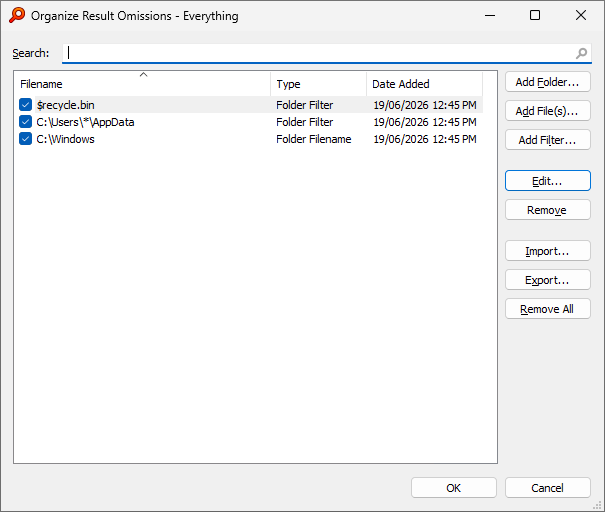This screenshot has width=605, height=512.
Task: Click the Add File(s)... button
Action: pyautogui.click(x=548, y=111)
